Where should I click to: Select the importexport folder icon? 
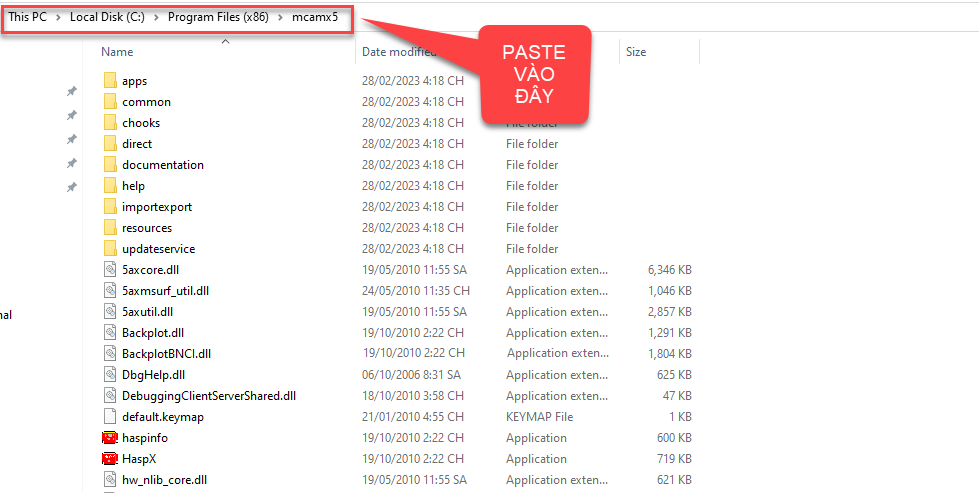point(111,207)
